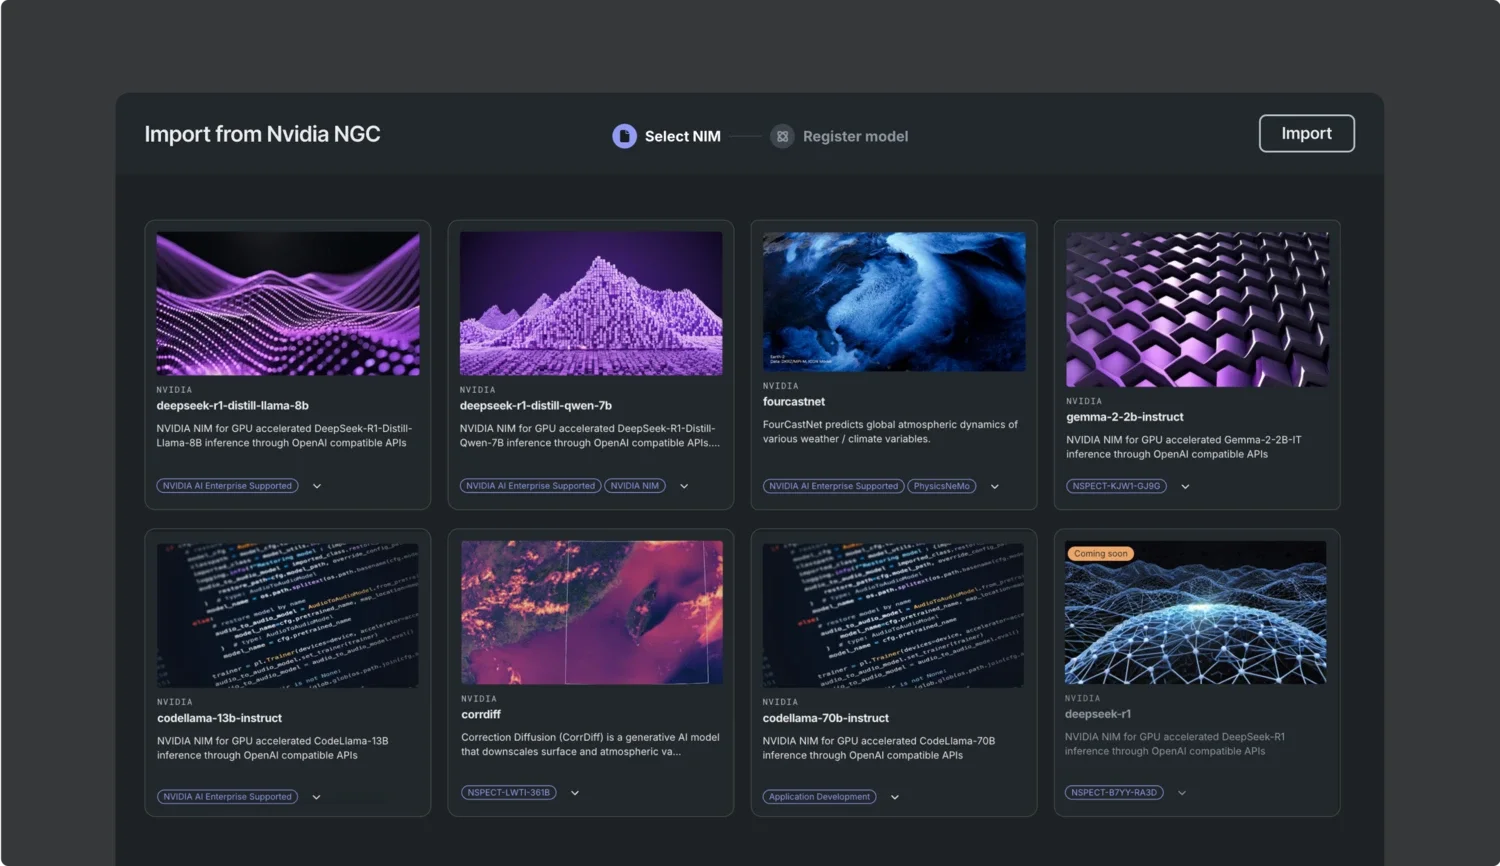
Task: Click the Register model step icon
Action: pos(782,136)
